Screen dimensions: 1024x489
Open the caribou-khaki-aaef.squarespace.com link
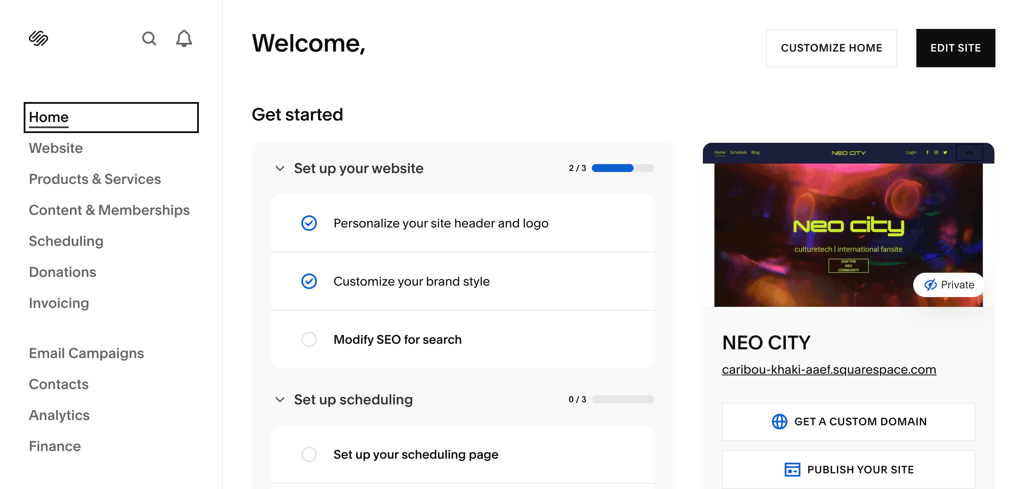pyautogui.click(x=829, y=370)
